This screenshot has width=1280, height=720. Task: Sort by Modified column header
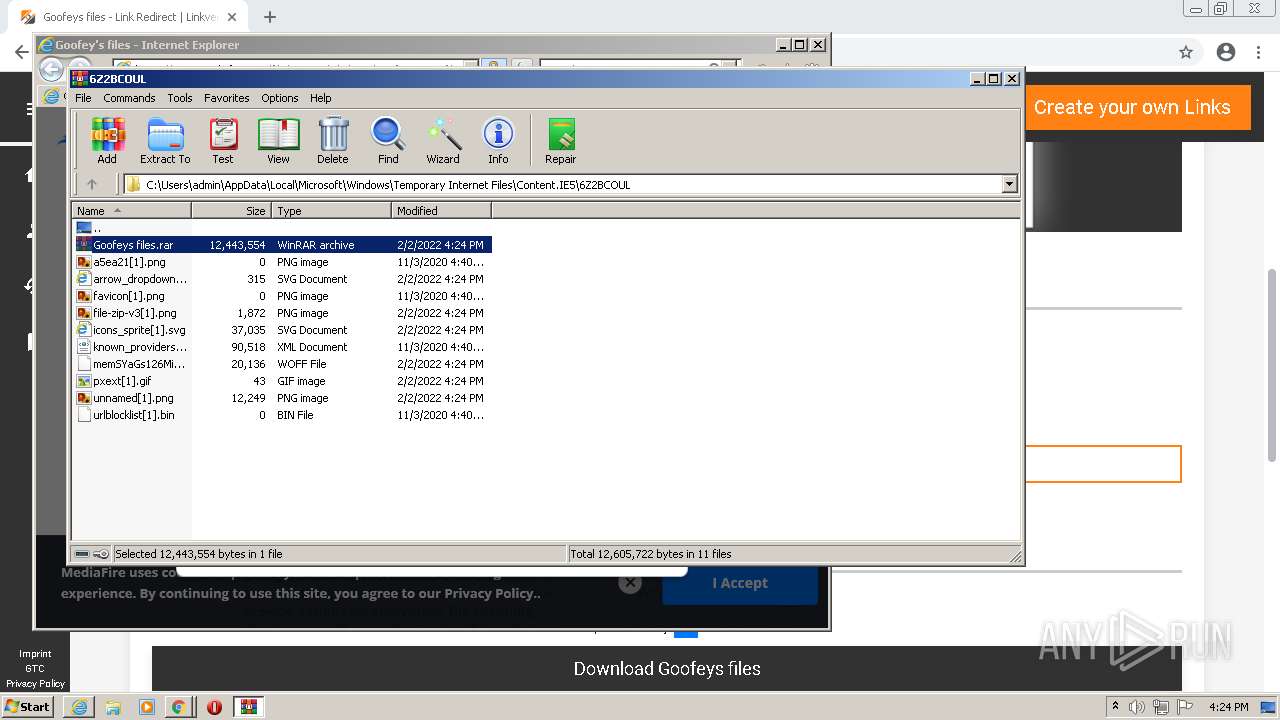tap(441, 211)
